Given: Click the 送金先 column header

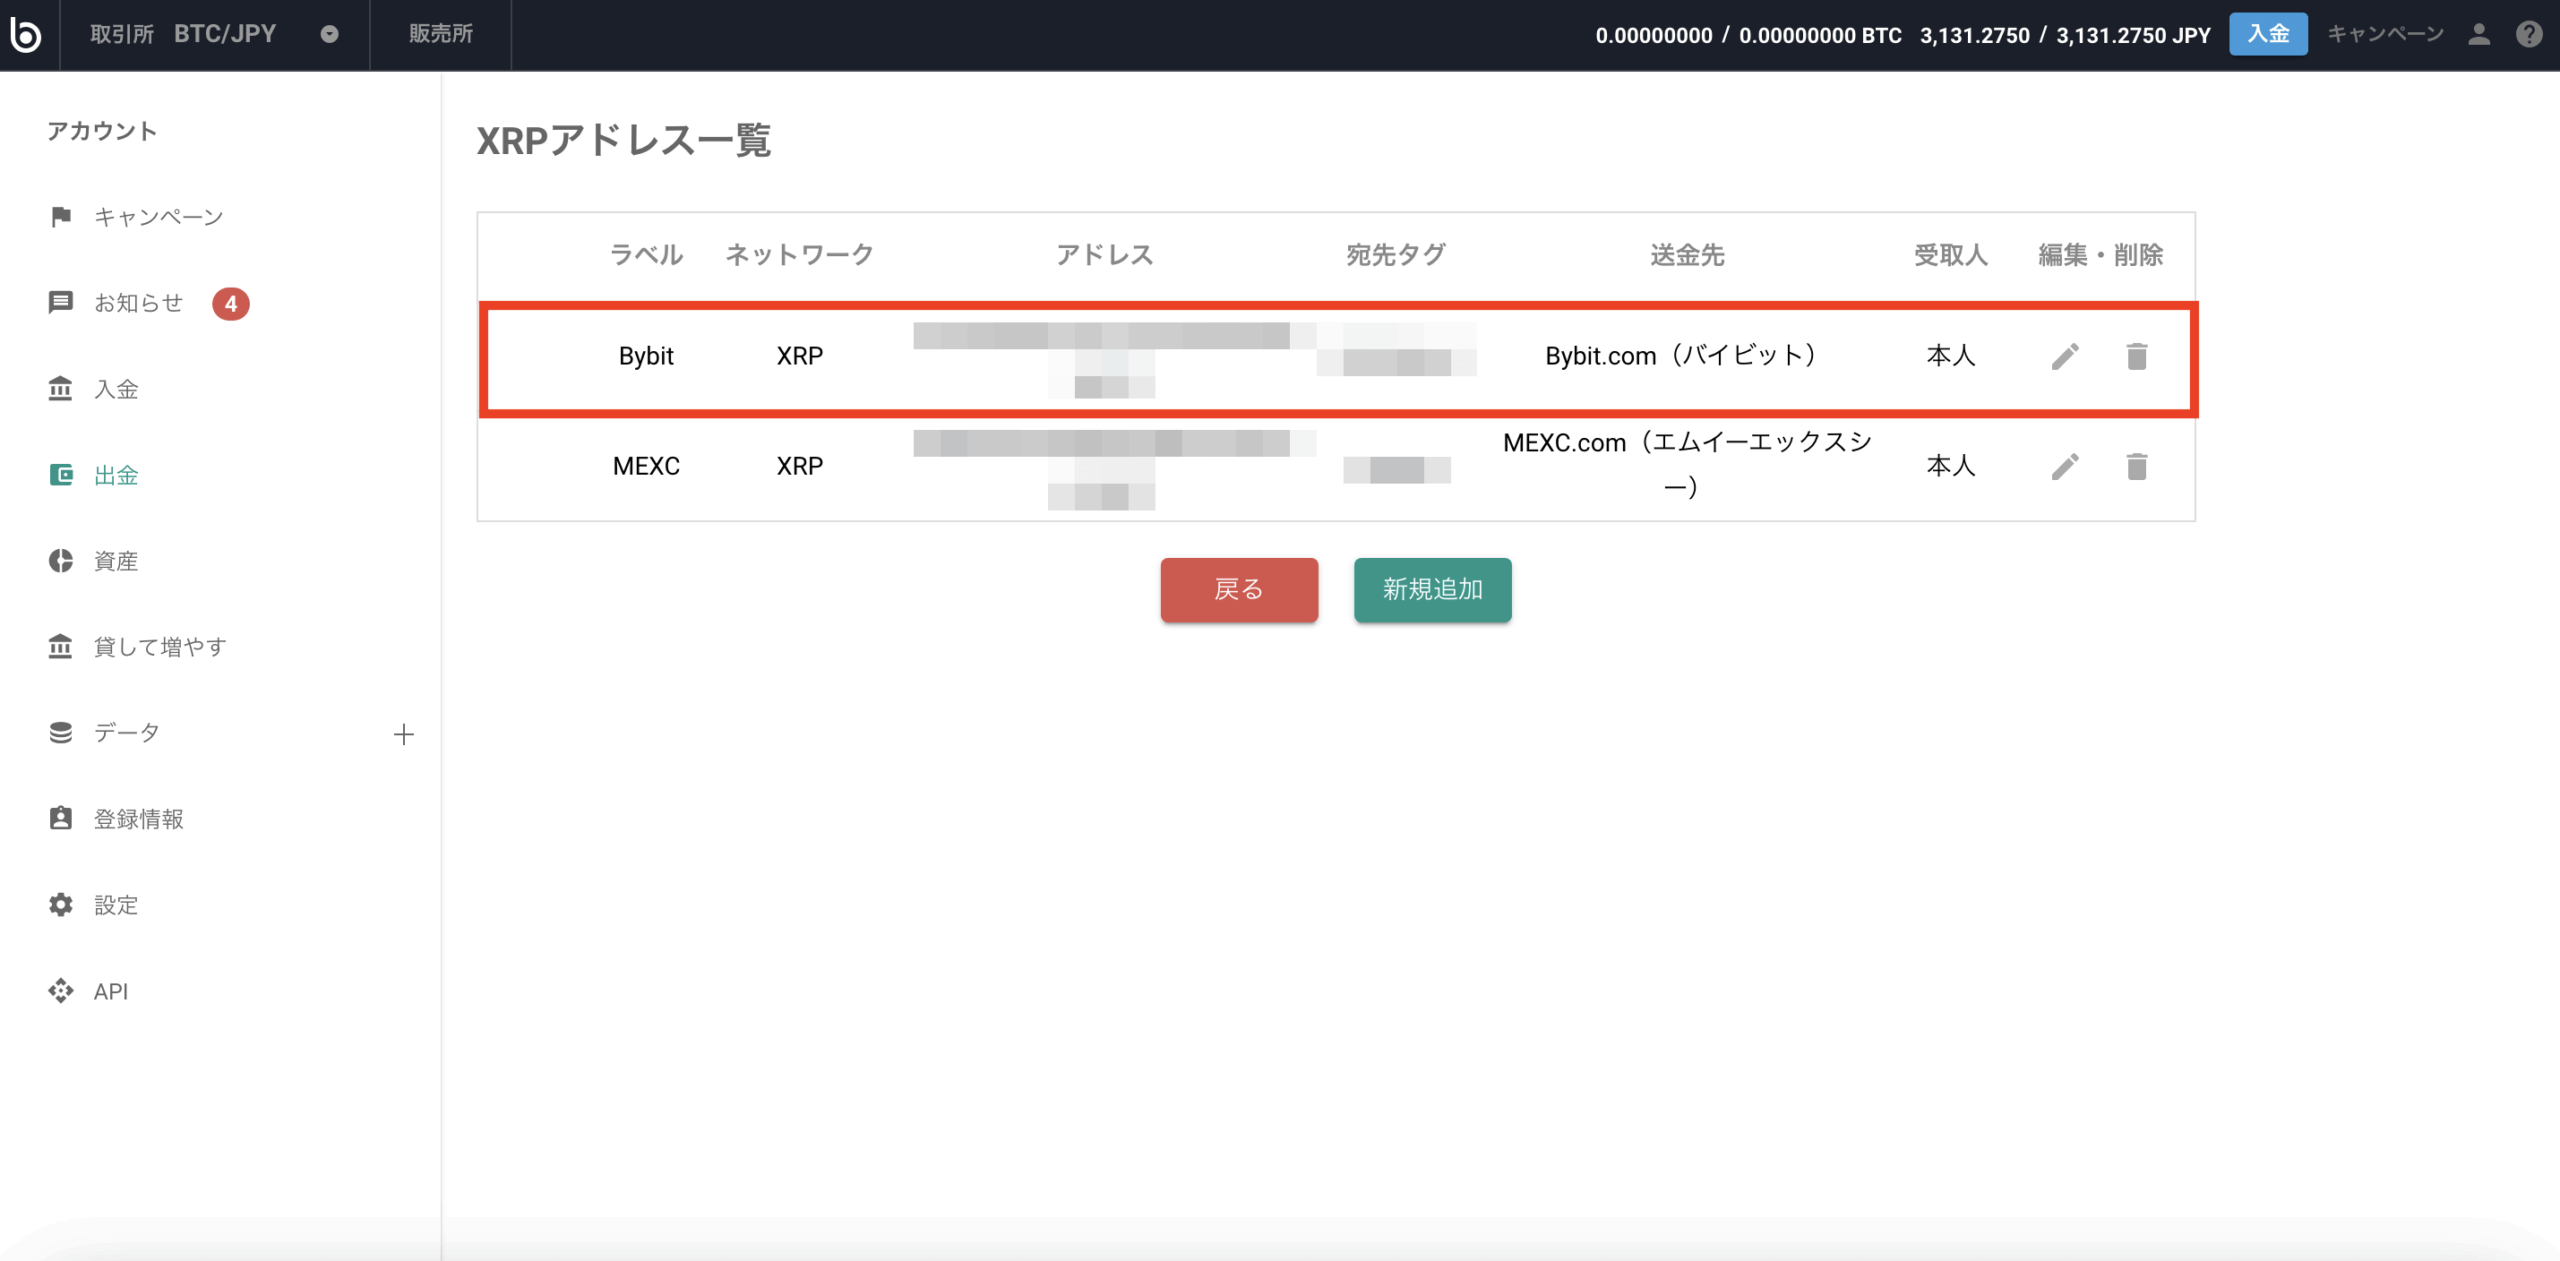Looking at the screenshot, I should [1687, 255].
